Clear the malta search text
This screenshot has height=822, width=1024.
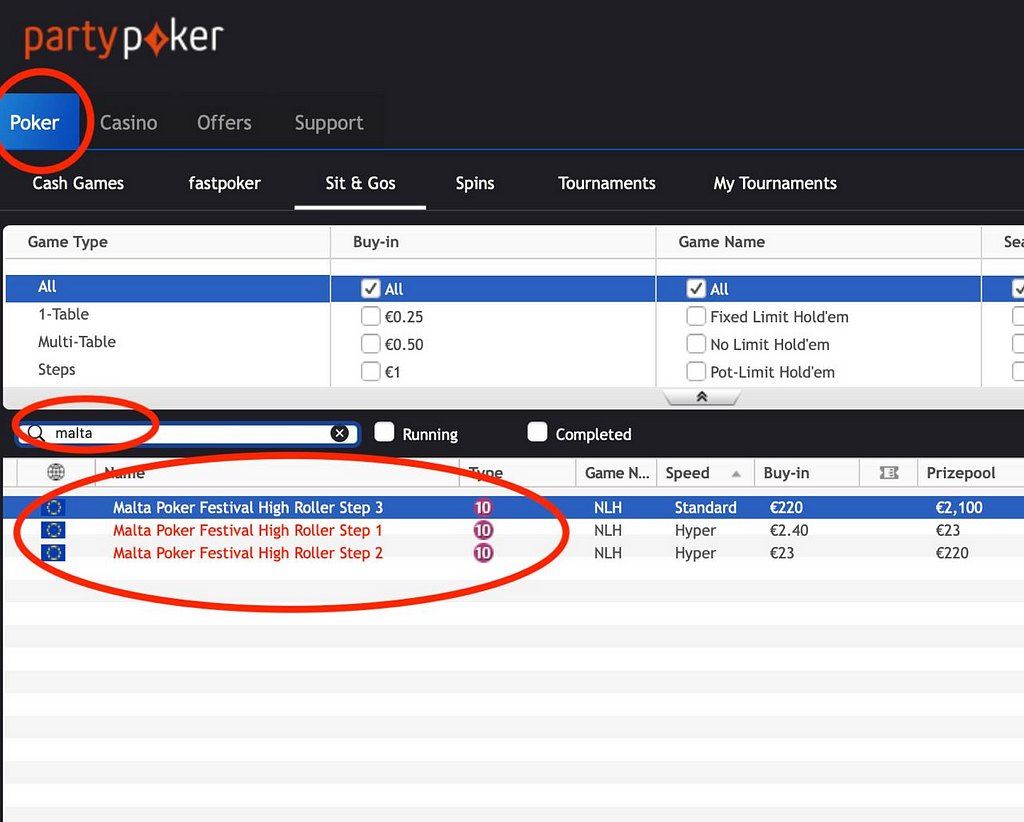[340, 433]
